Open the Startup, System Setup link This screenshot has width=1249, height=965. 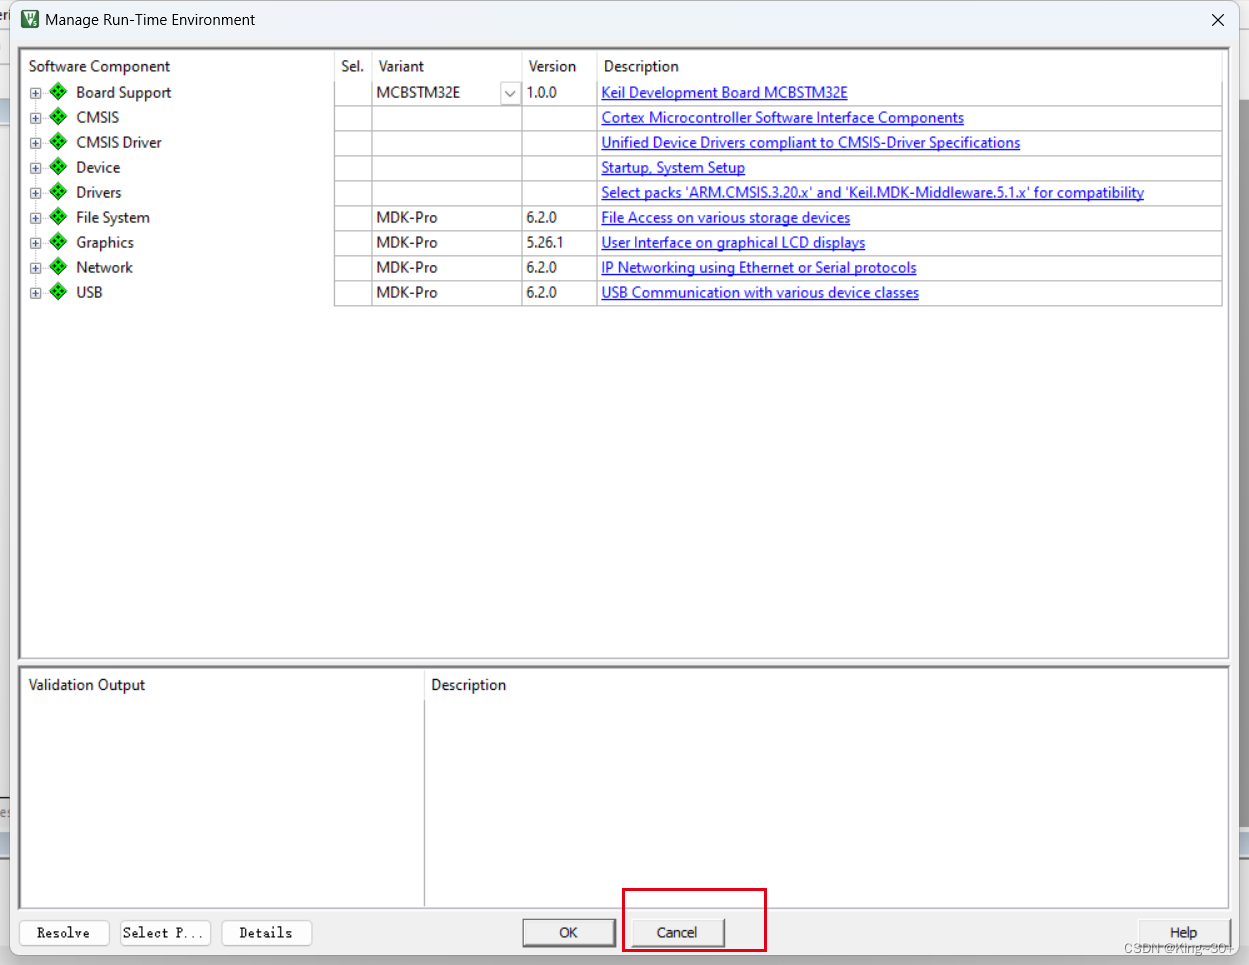tap(673, 167)
